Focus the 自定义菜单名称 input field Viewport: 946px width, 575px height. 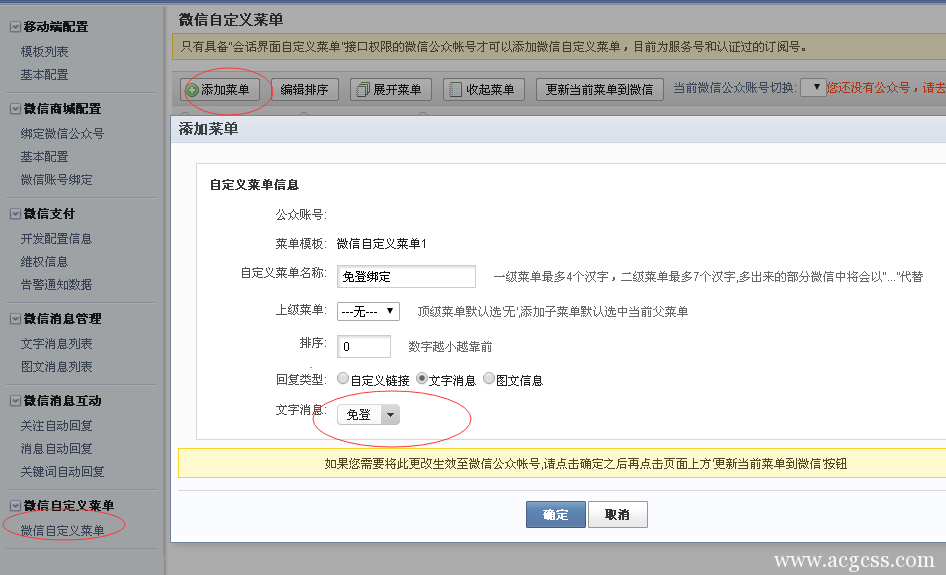point(406,277)
